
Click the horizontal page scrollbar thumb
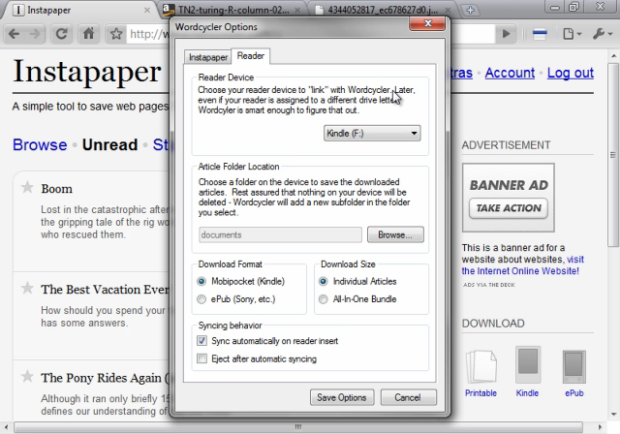(x=298, y=427)
